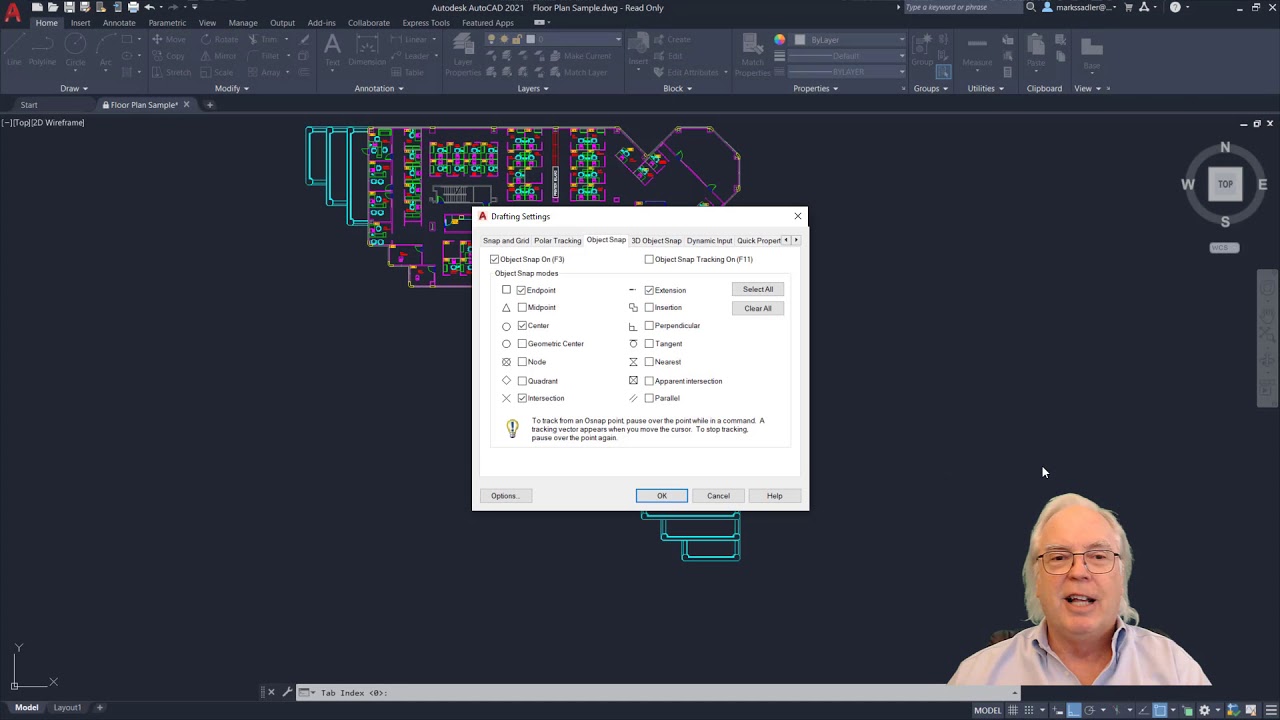Screen dimensions: 1280x720
Task: Switch to 3D Object Snap tab
Action: tap(656, 241)
